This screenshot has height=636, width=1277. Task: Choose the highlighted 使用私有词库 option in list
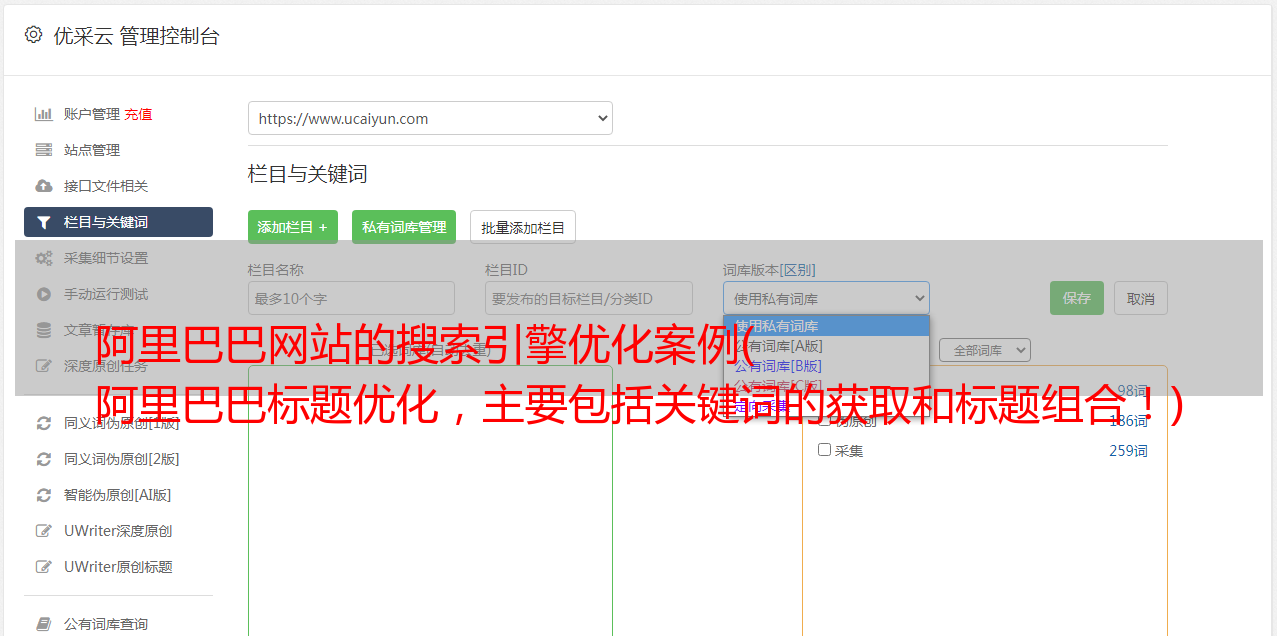[826, 326]
